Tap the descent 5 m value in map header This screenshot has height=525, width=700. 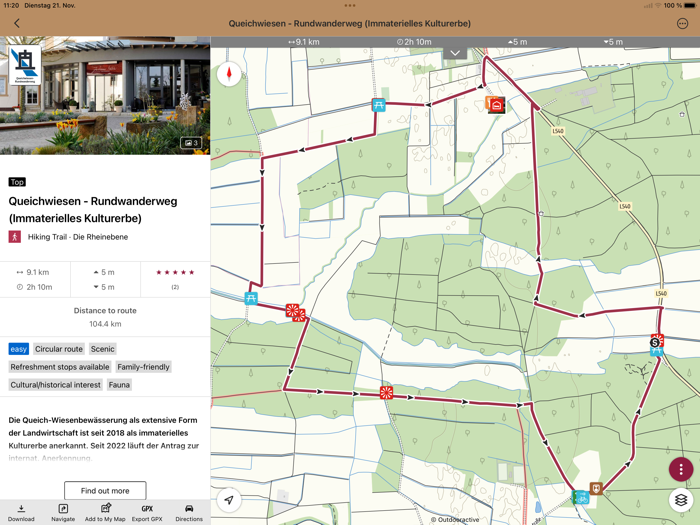coord(613,42)
